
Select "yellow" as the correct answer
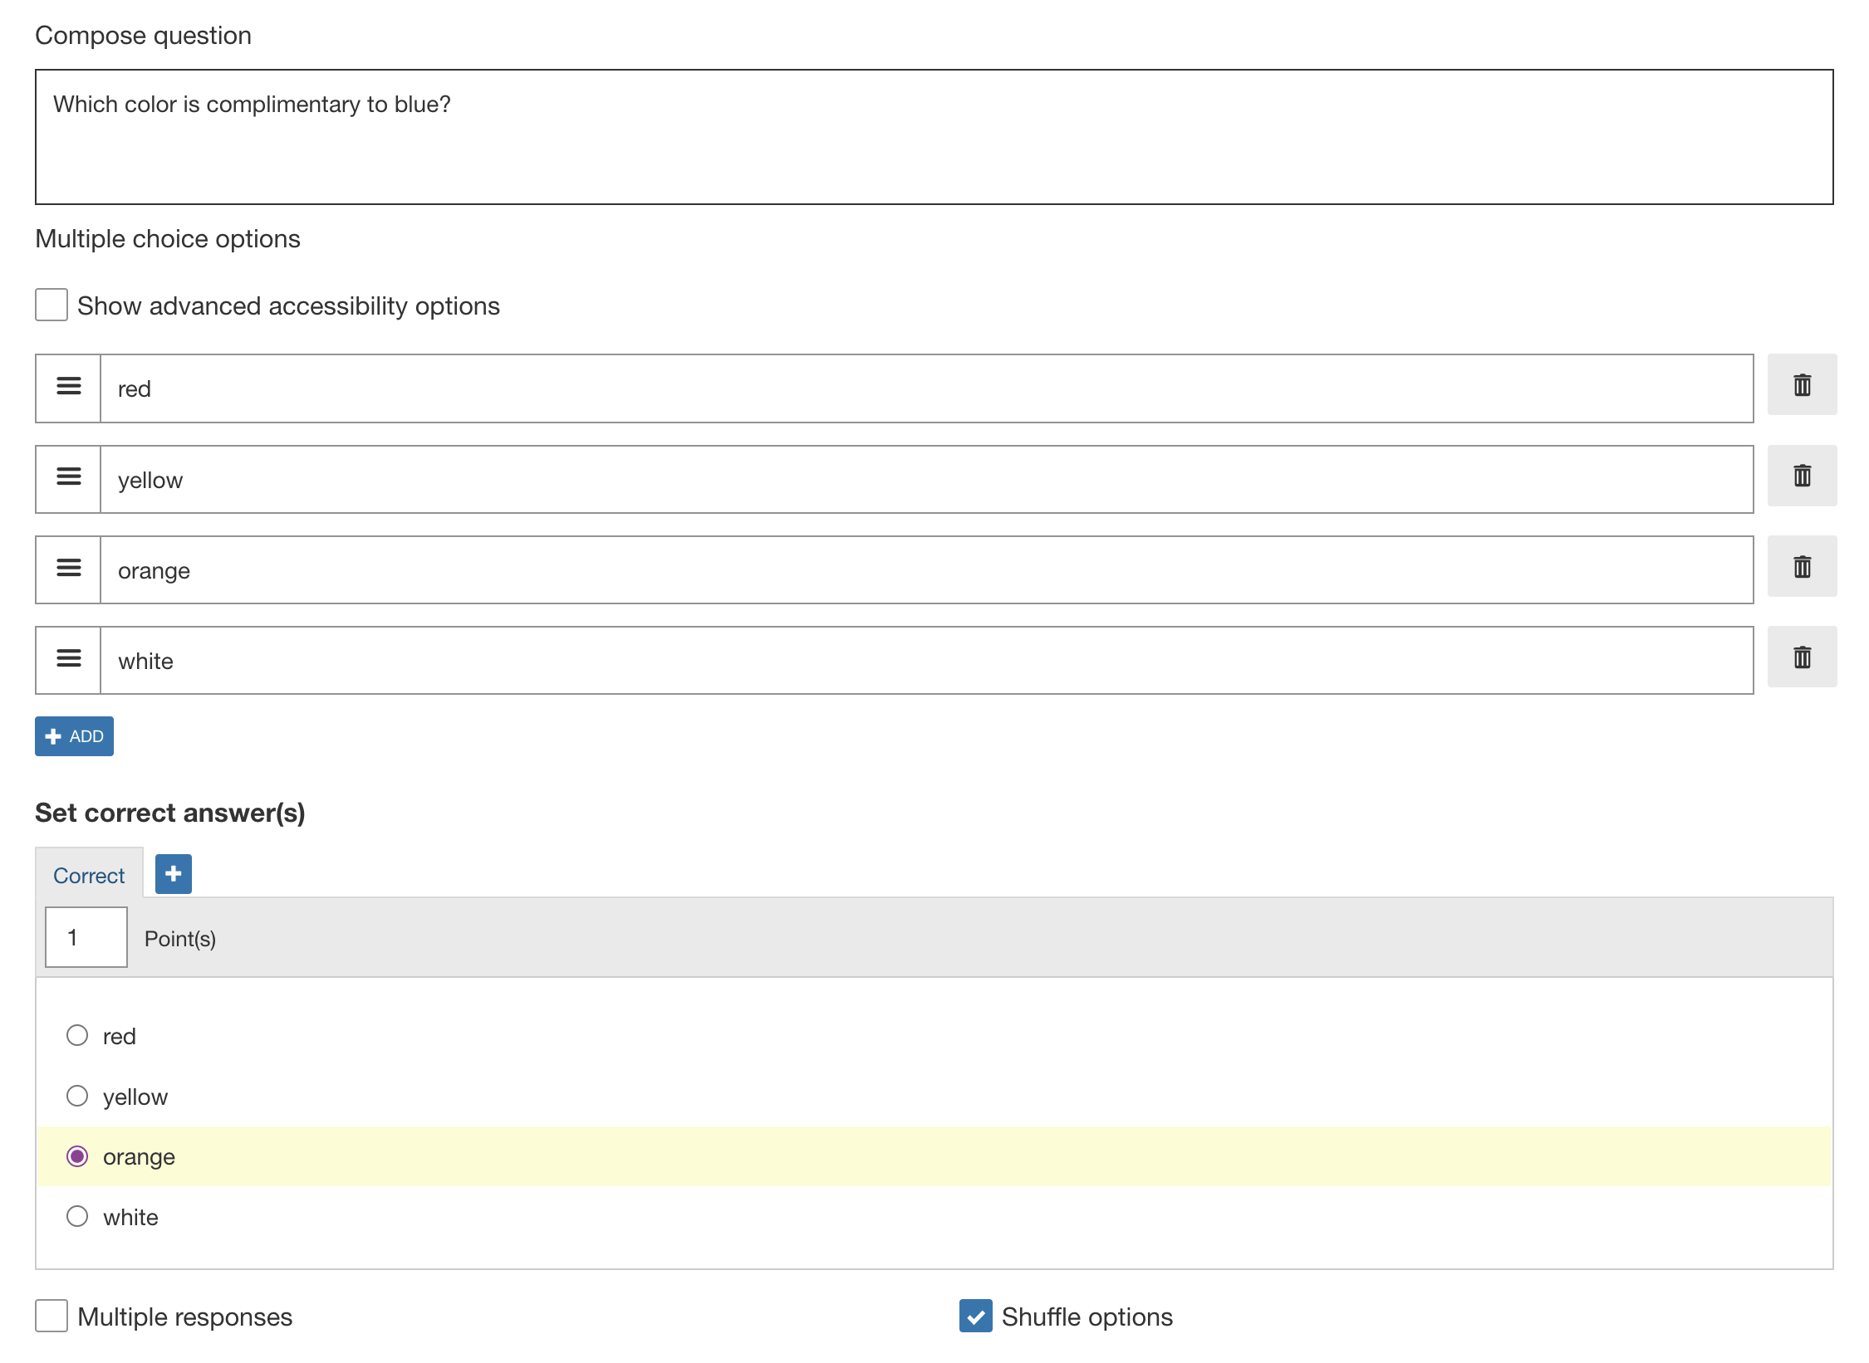click(x=77, y=1096)
